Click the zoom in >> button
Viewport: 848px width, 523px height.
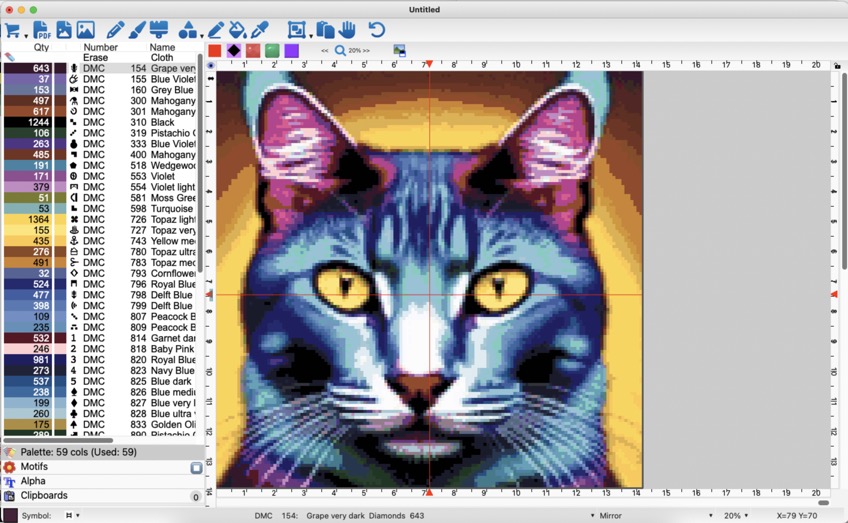364,50
